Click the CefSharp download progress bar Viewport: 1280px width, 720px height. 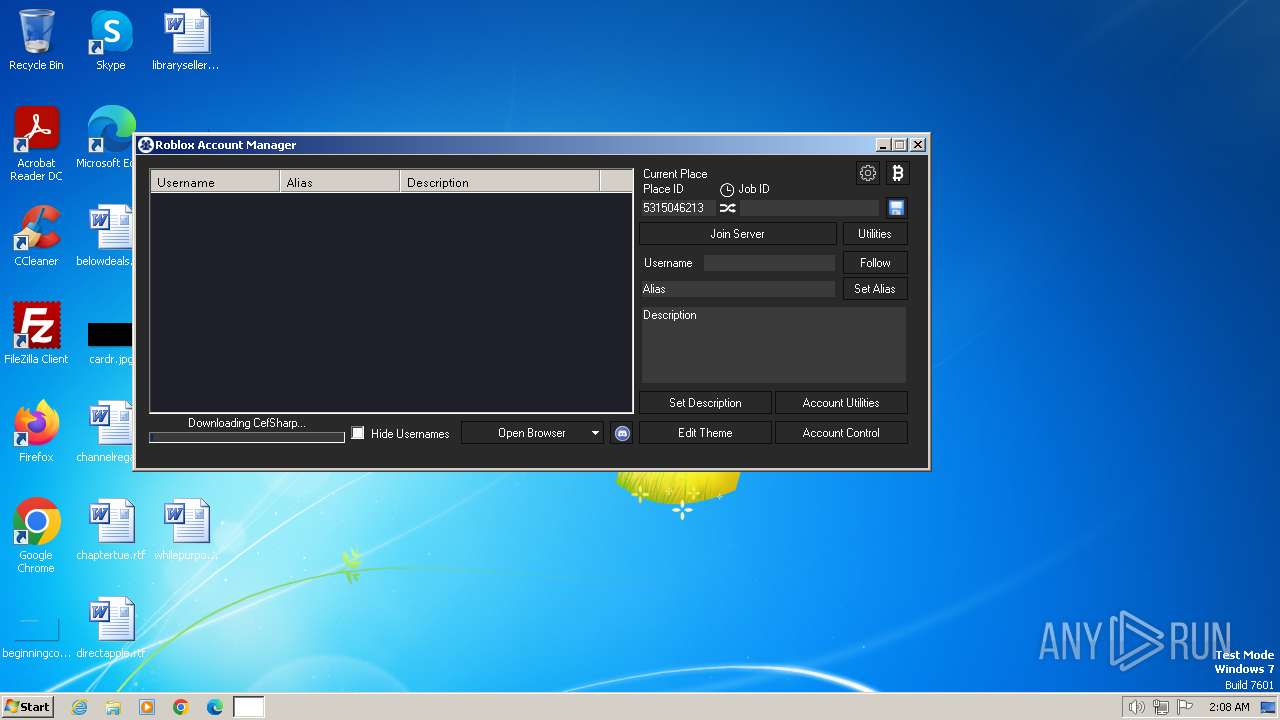(247, 437)
